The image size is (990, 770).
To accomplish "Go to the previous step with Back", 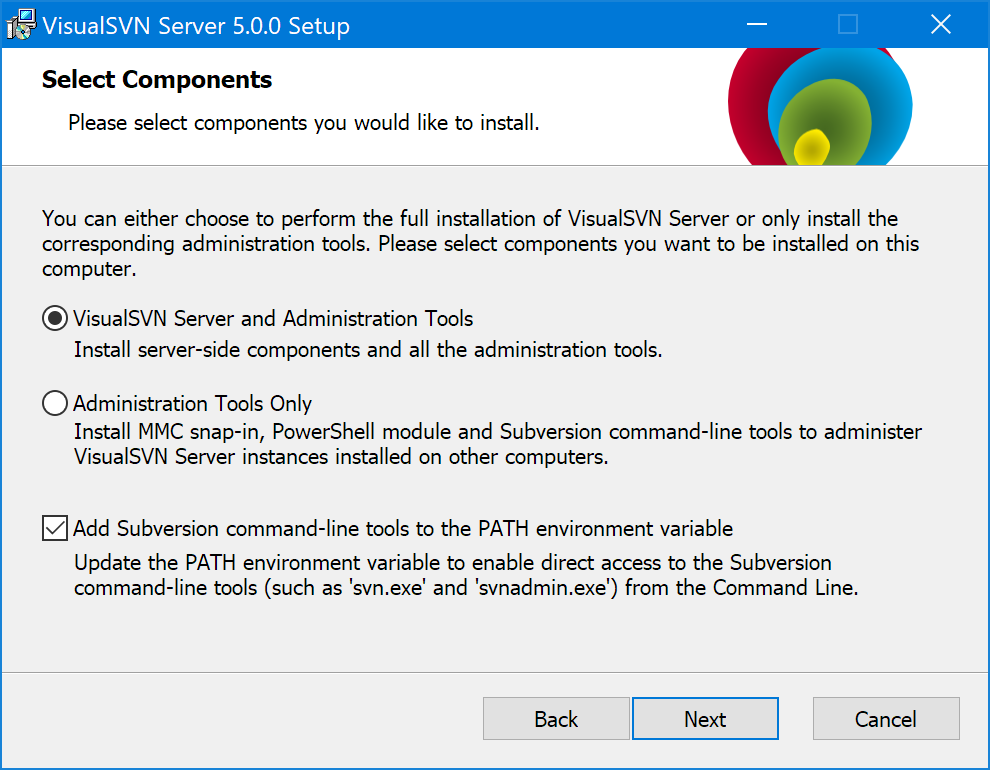I will point(556,719).
